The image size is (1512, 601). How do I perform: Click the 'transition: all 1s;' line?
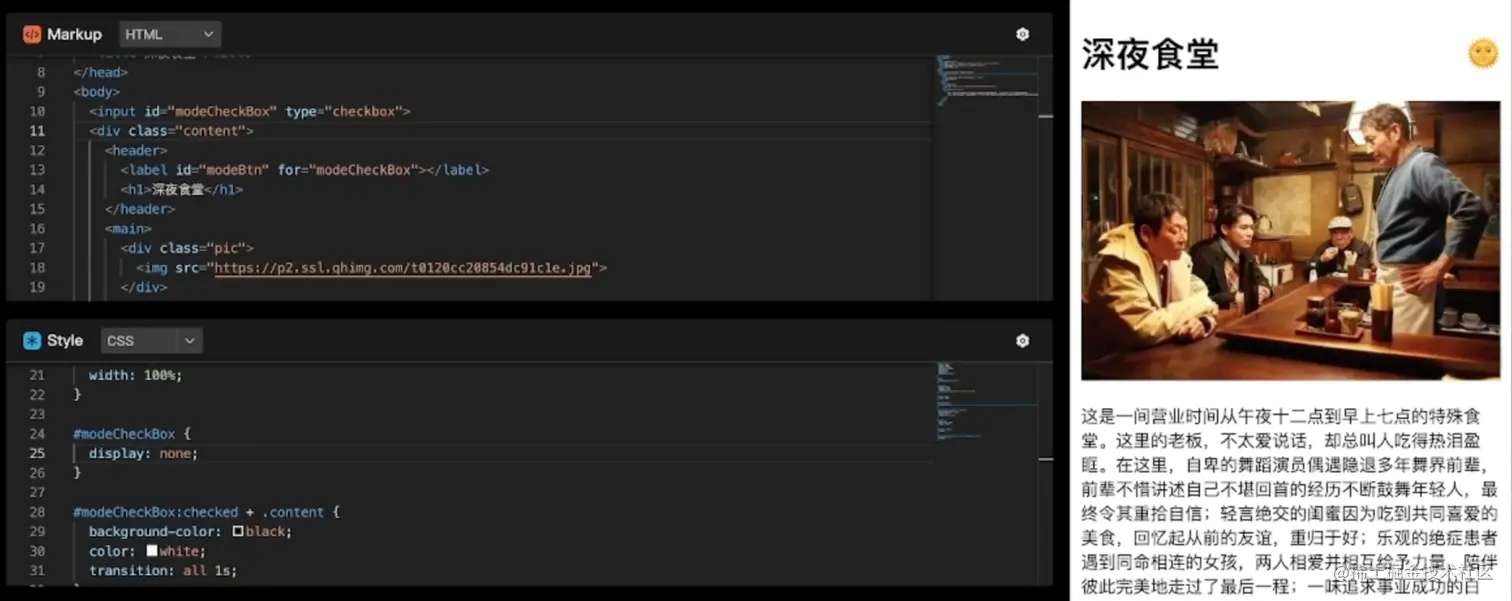(163, 571)
